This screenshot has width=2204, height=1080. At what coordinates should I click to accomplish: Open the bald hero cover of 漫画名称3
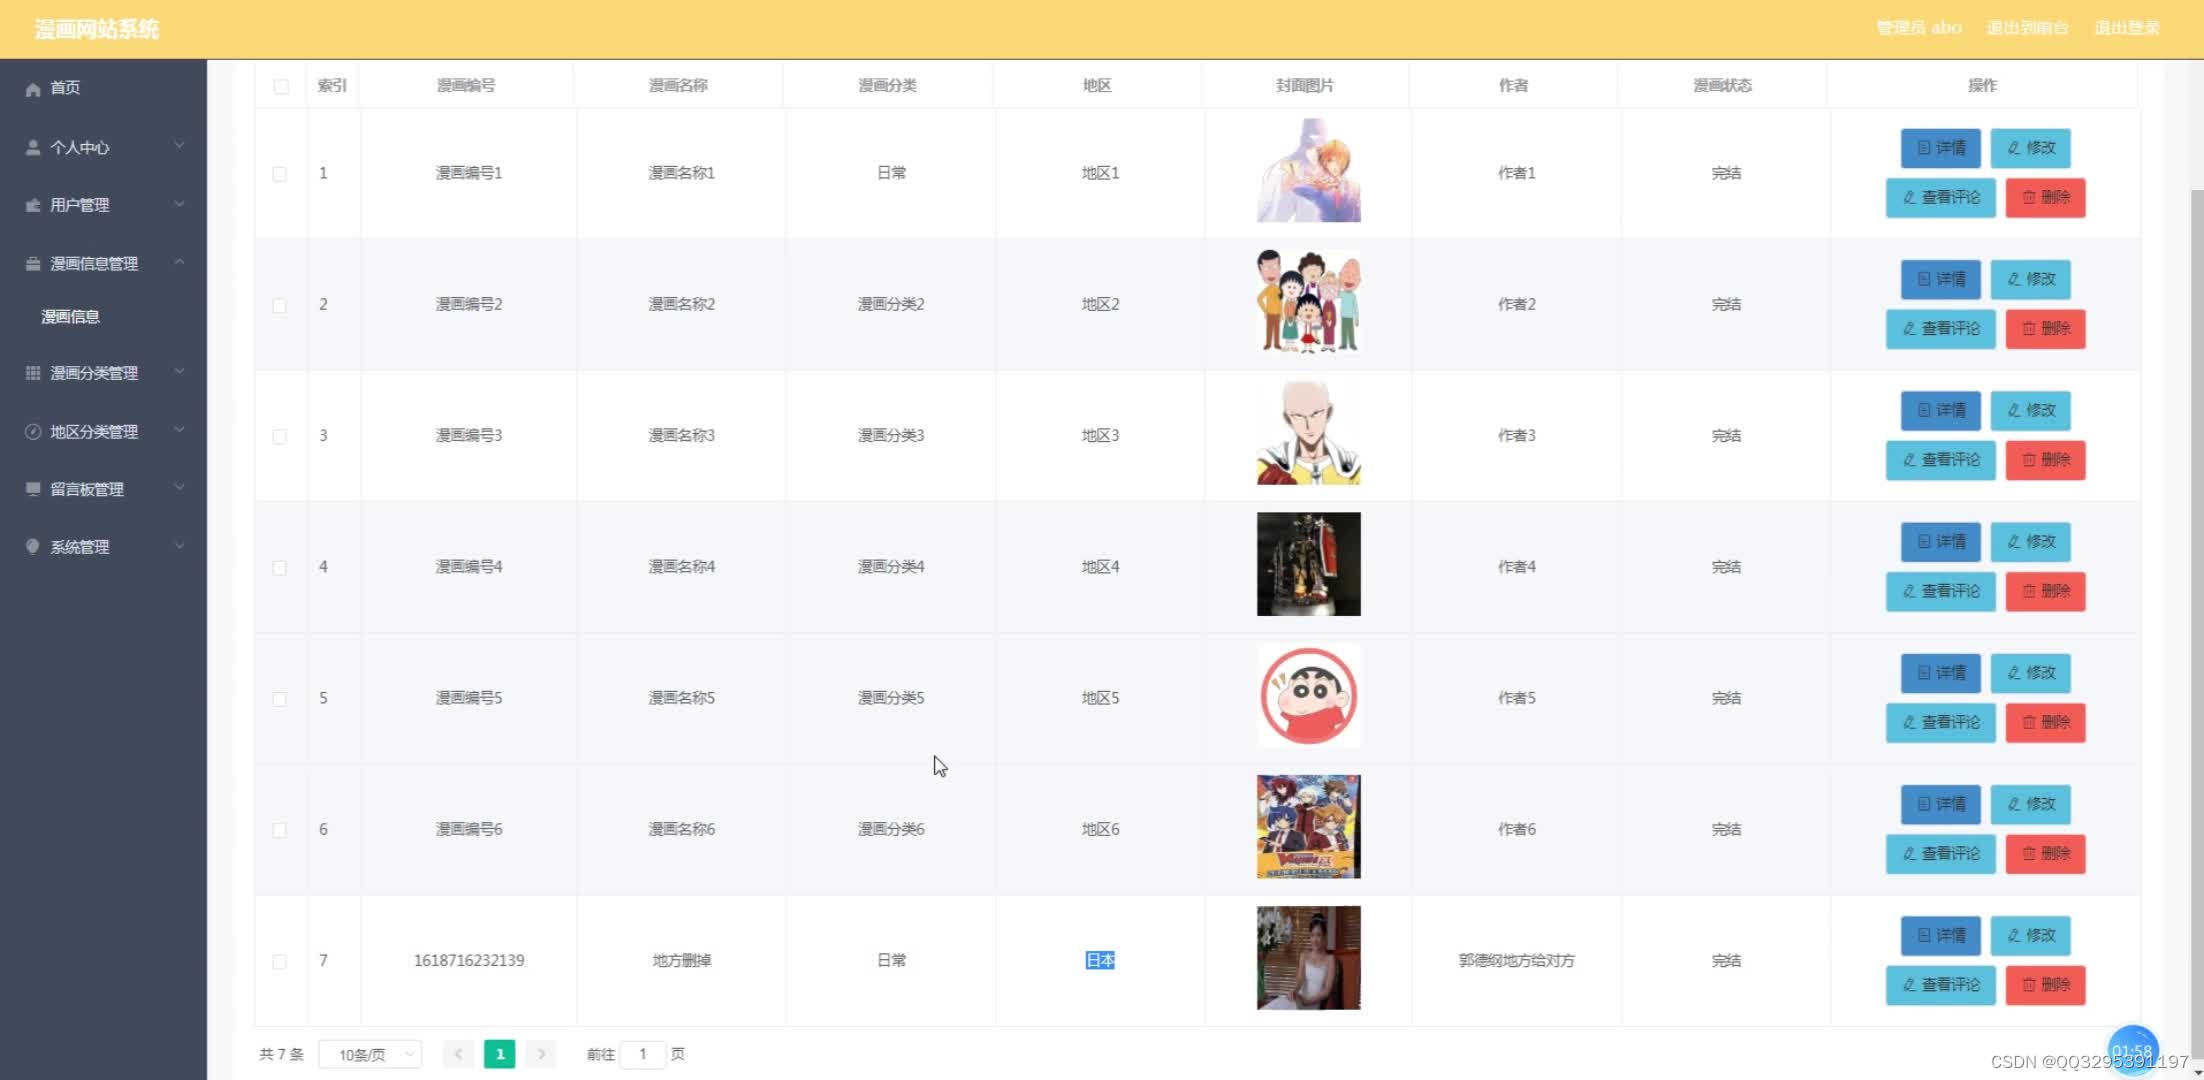pyautogui.click(x=1308, y=433)
